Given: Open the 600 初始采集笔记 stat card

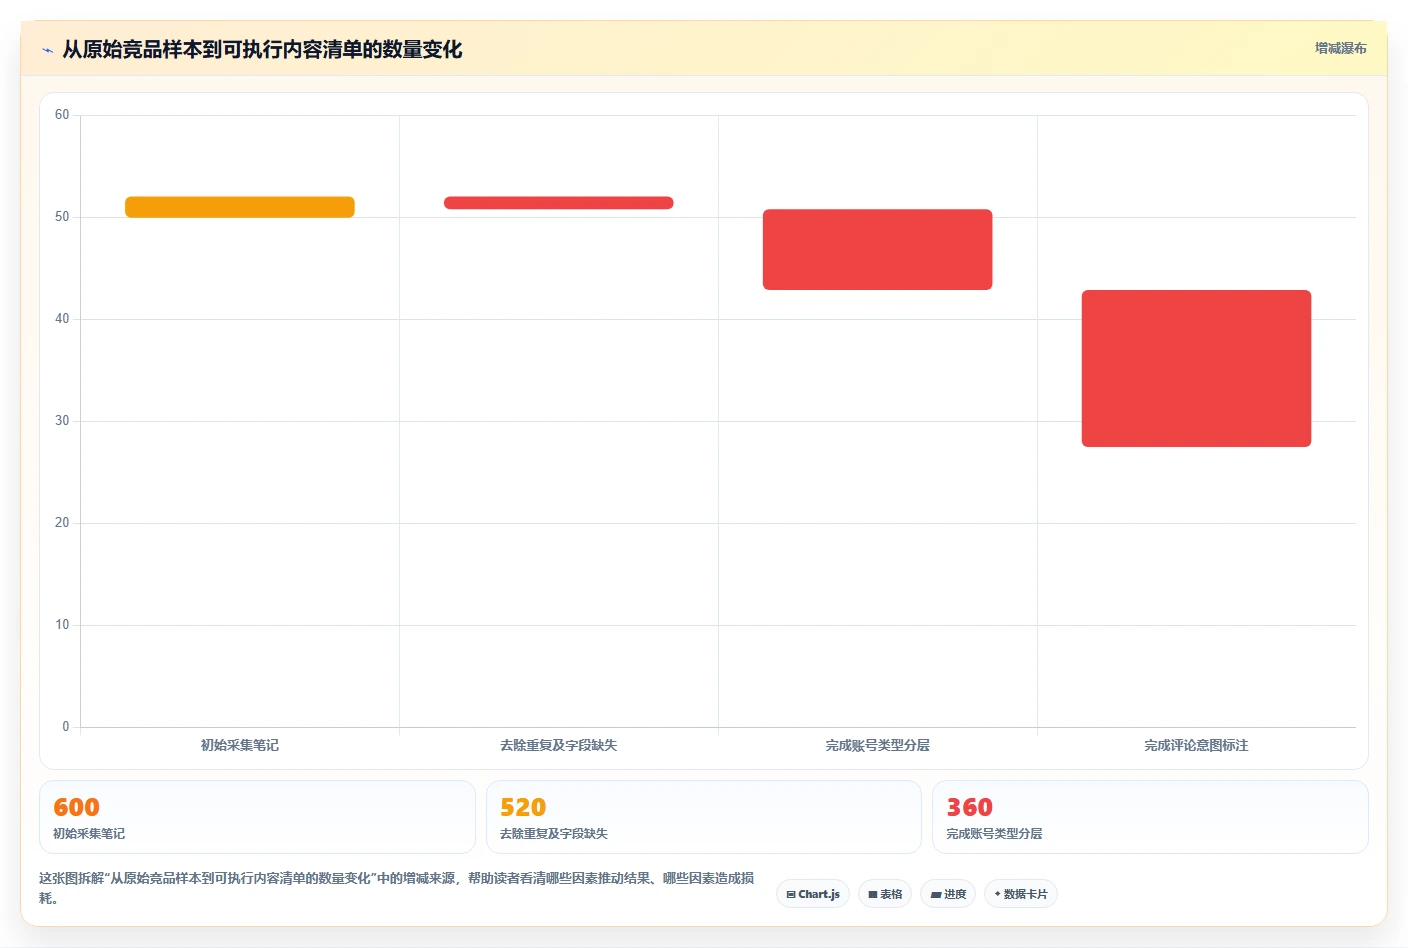Looking at the screenshot, I should [x=257, y=817].
